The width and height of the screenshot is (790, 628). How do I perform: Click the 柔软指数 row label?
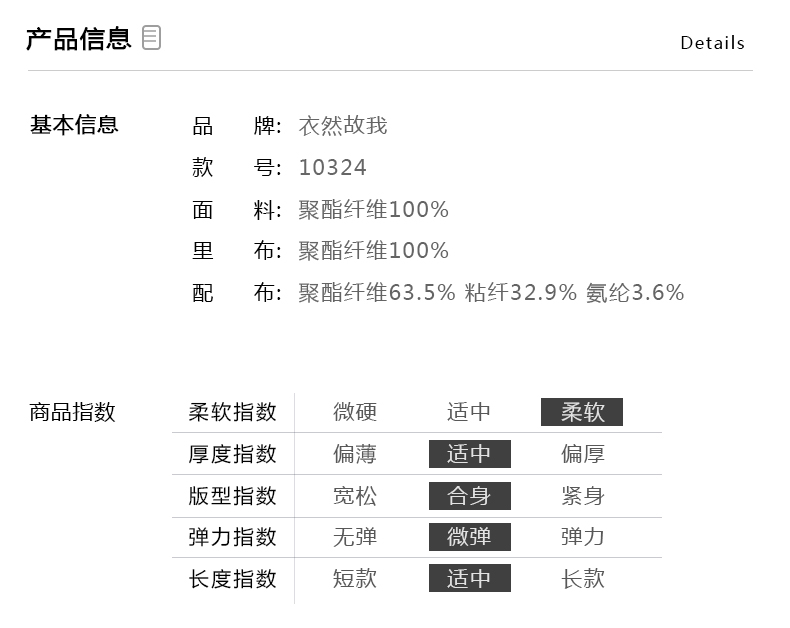point(232,412)
